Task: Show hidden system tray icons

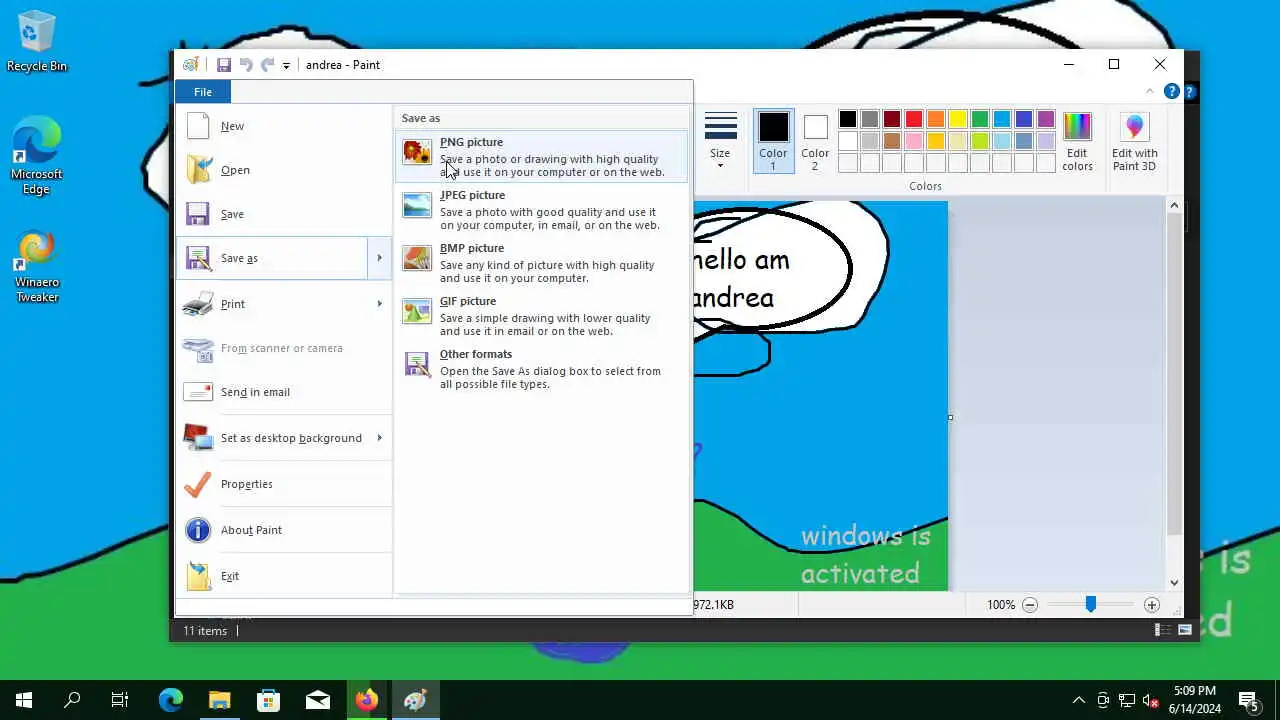Action: 1078,700
